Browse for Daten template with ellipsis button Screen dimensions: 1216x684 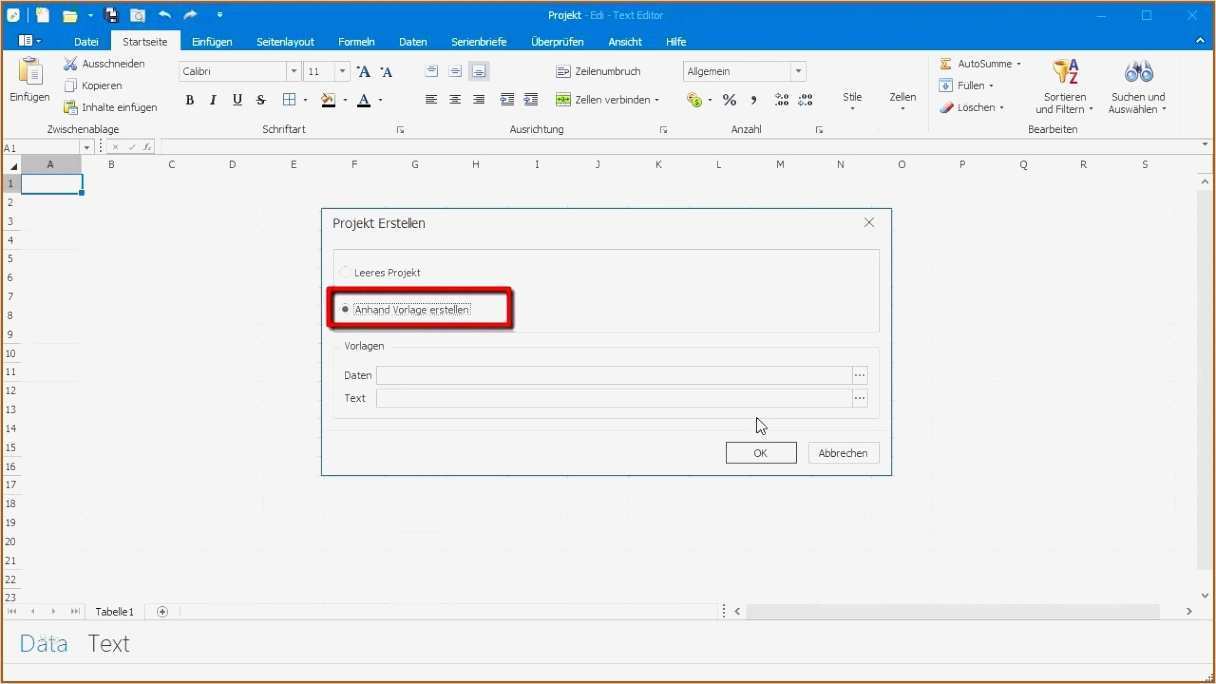point(859,375)
